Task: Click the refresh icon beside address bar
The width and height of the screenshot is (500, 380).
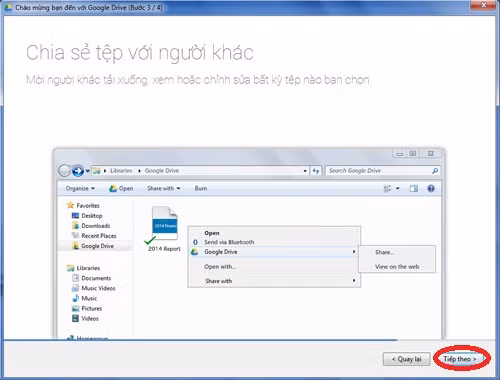Action: [x=316, y=171]
